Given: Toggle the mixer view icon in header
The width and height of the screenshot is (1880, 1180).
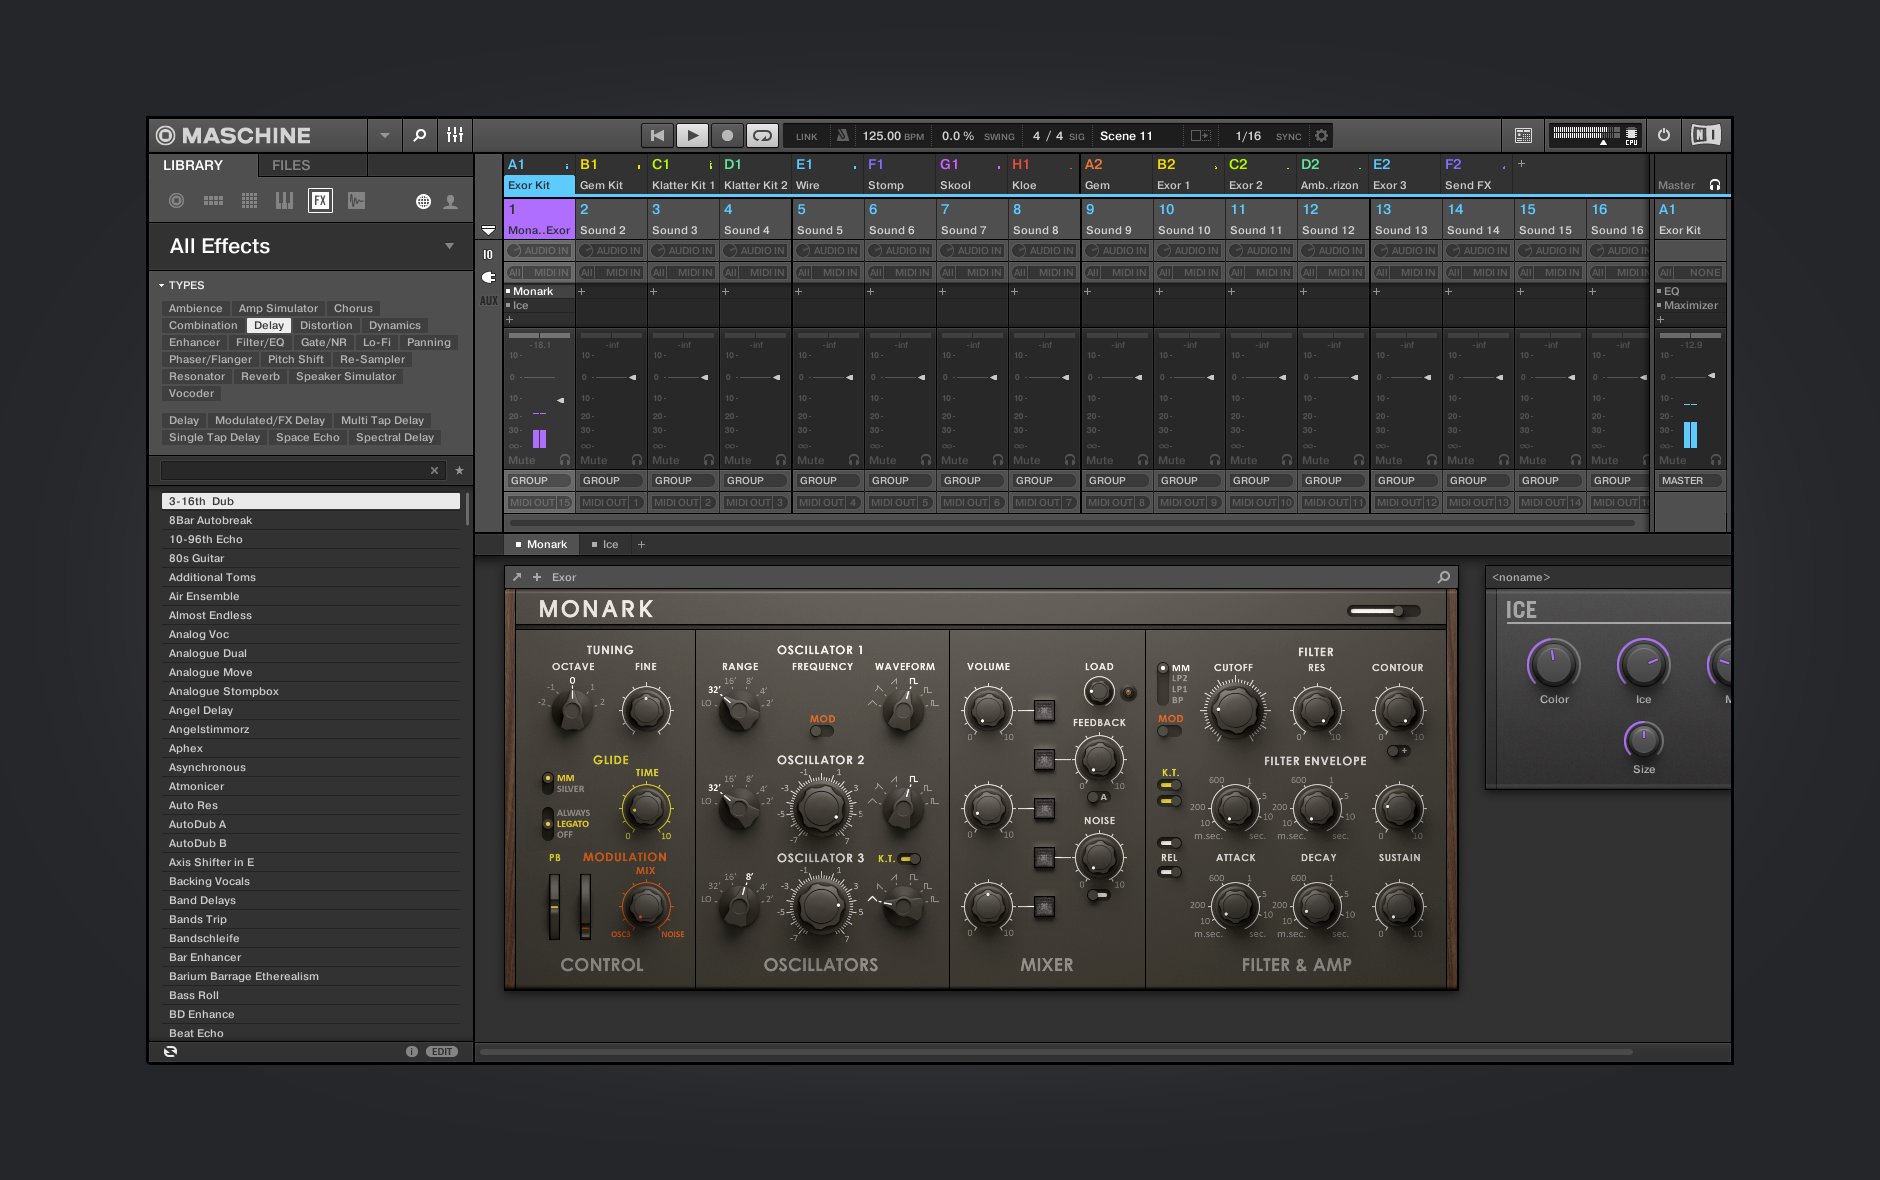Looking at the screenshot, I should click(455, 135).
